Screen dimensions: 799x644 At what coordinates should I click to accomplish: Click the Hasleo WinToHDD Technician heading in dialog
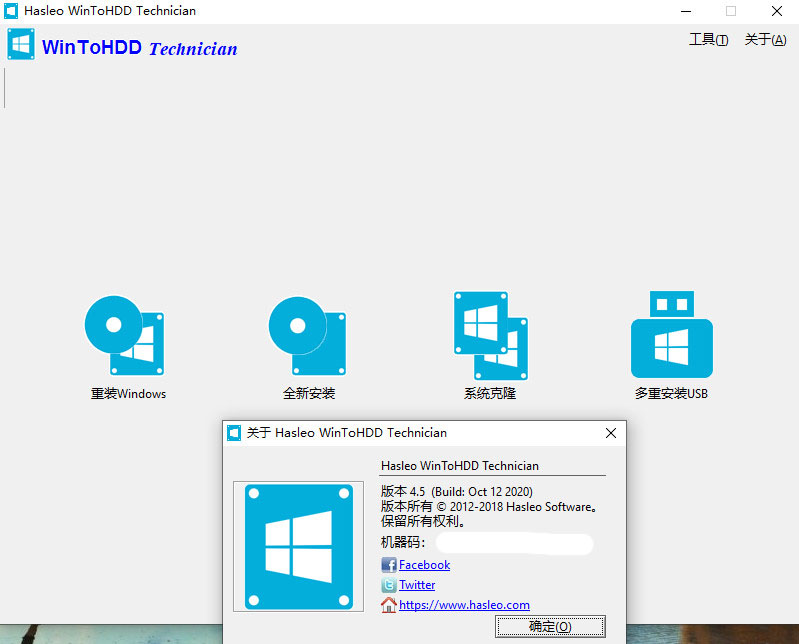(460, 466)
